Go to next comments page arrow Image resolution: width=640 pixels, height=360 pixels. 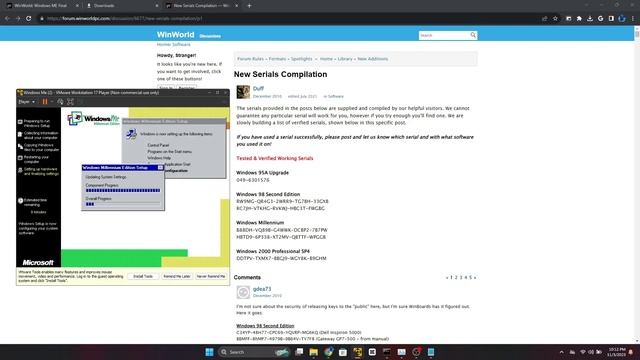point(475,278)
